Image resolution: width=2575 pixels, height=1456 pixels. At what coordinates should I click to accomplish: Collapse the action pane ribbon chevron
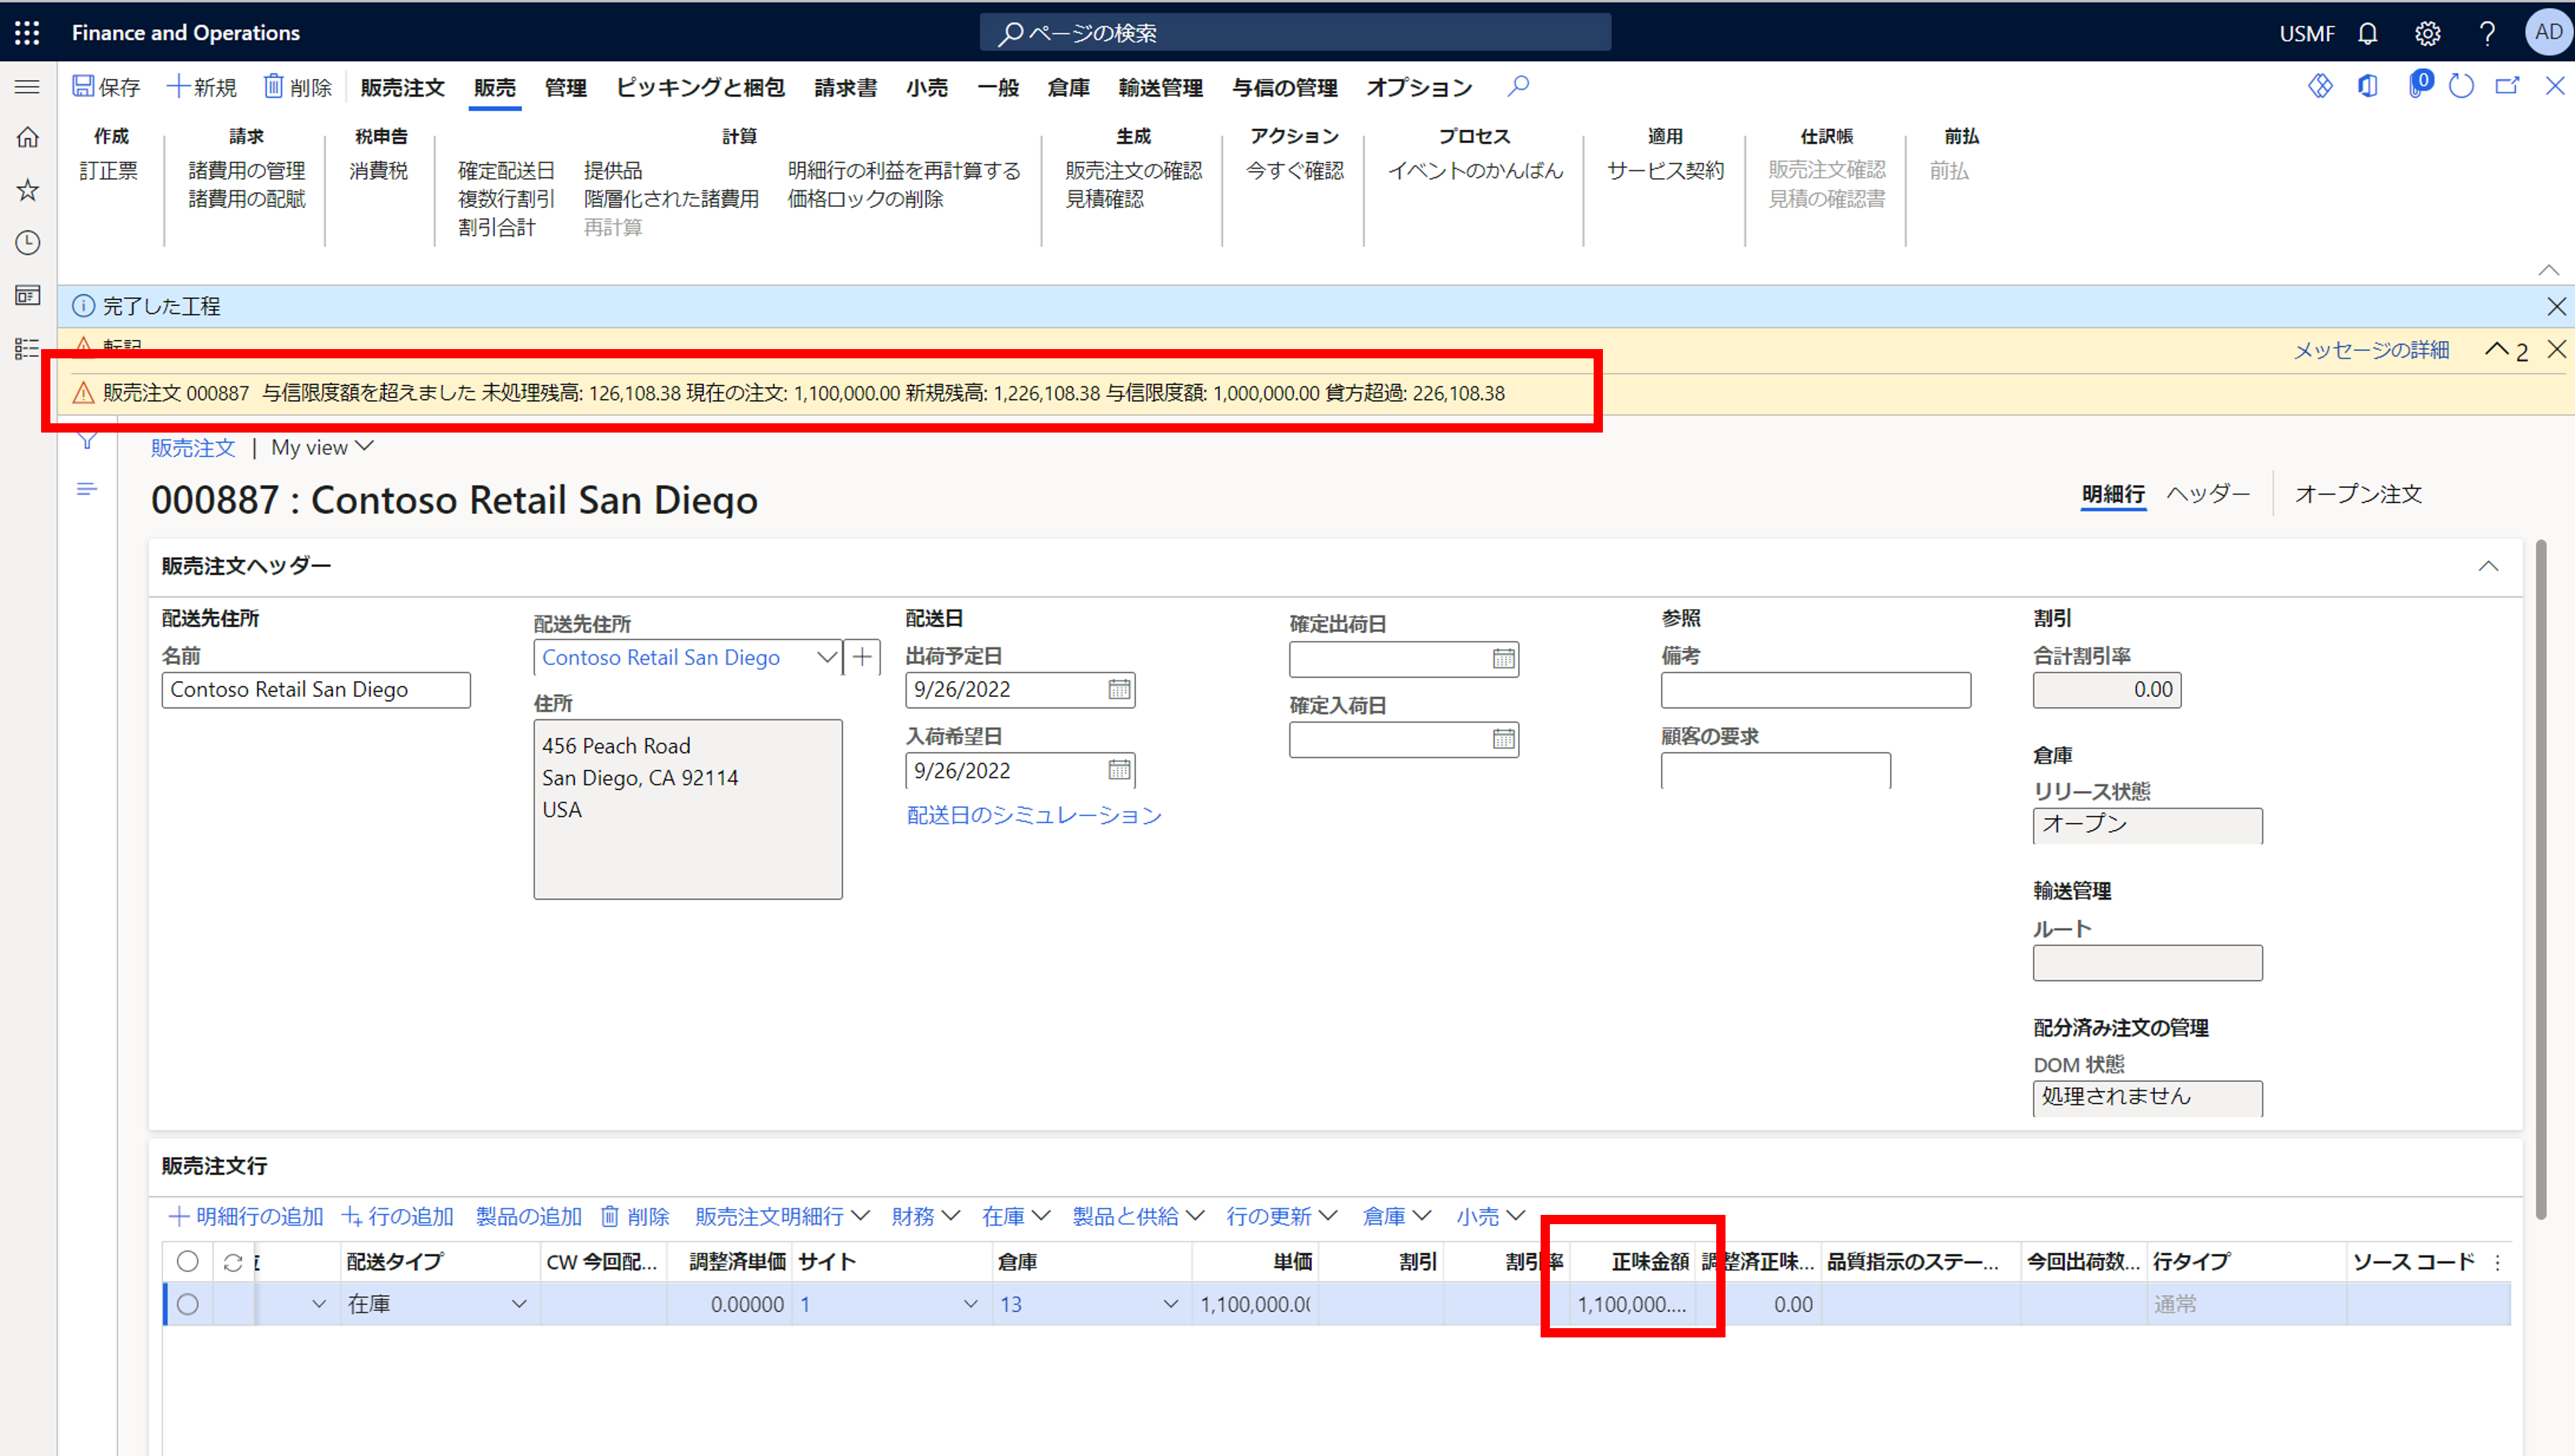2548,270
